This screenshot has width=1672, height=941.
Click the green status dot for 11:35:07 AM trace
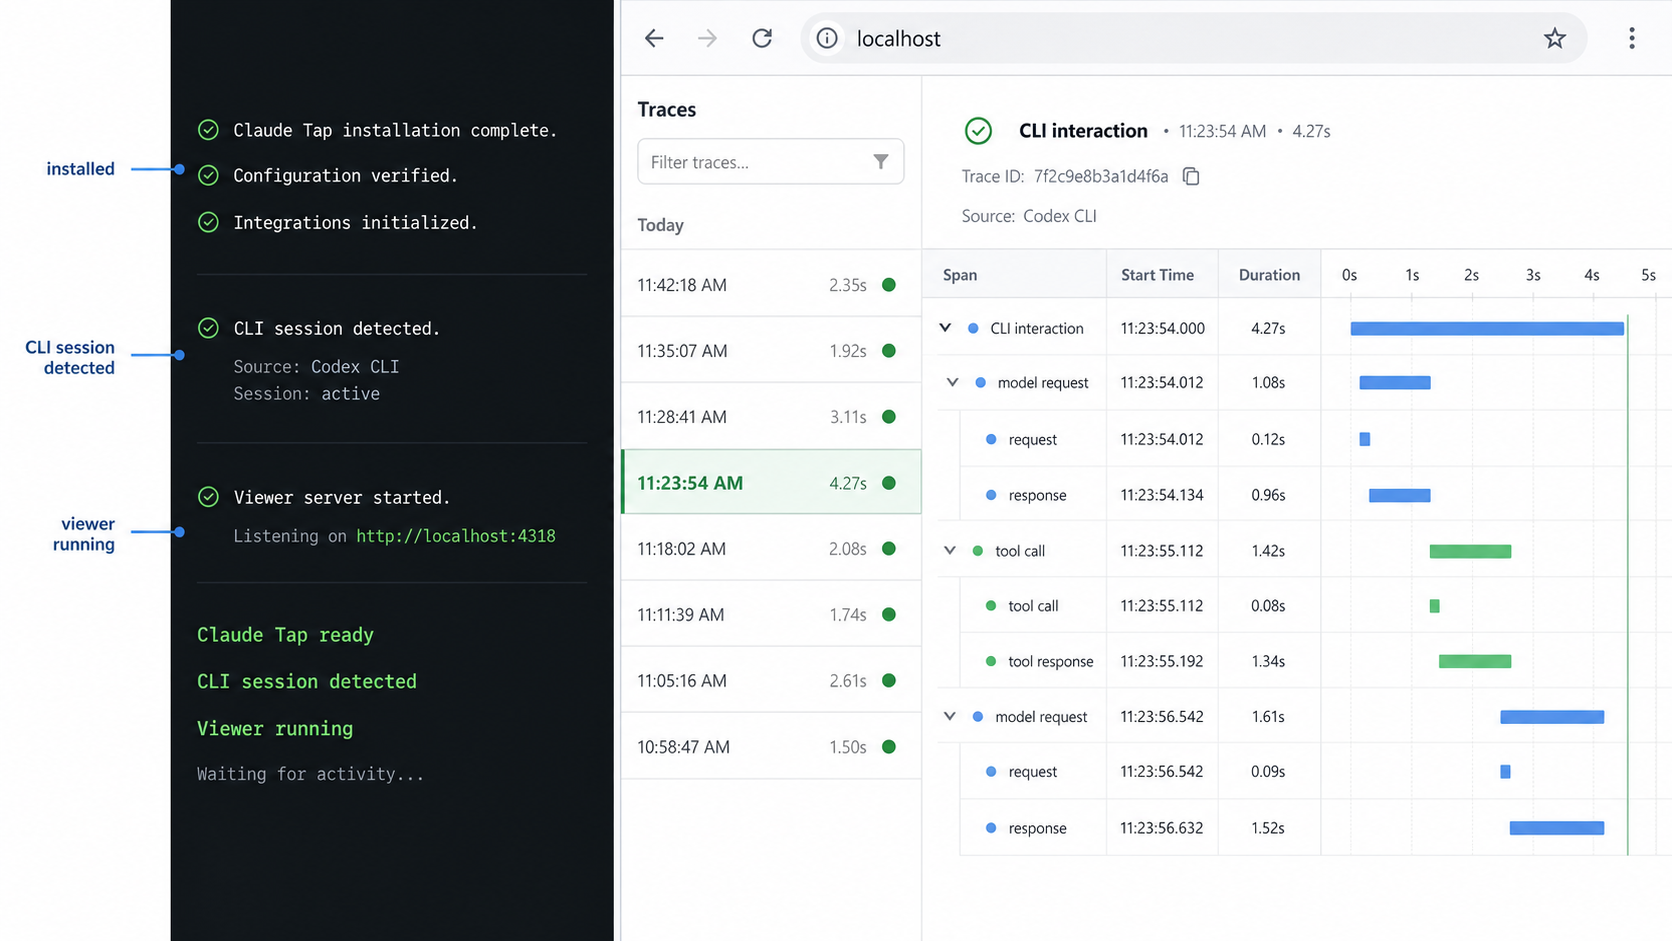889,351
